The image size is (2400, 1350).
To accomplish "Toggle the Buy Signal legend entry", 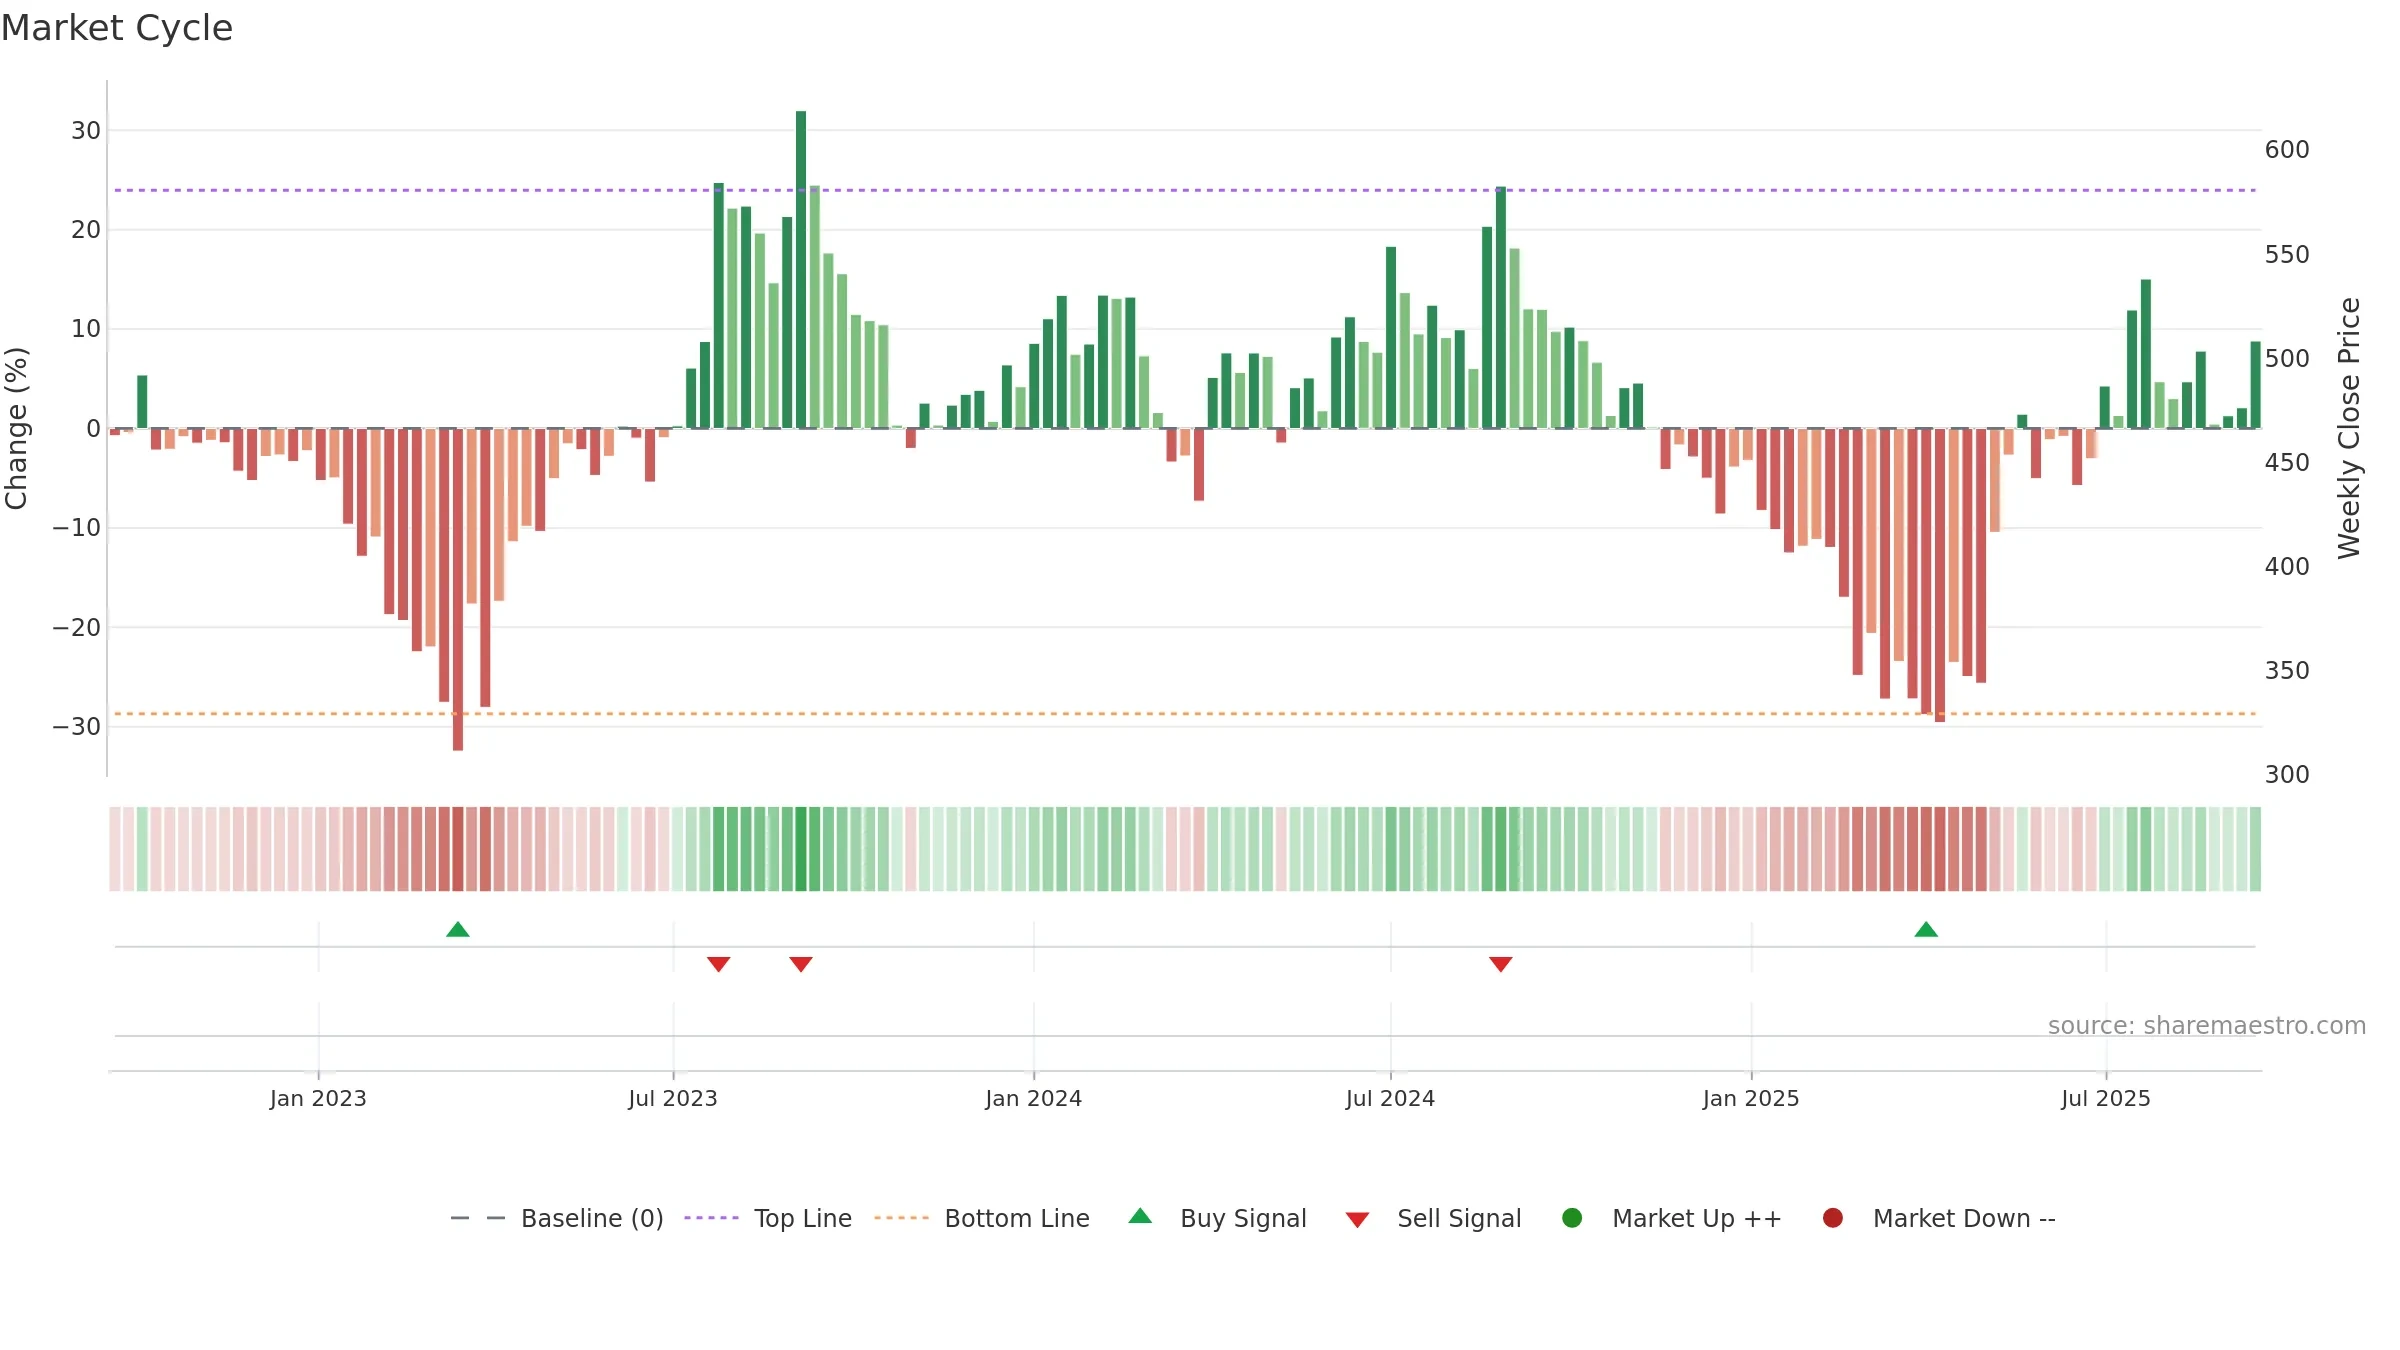I will pos(1217,1218).
